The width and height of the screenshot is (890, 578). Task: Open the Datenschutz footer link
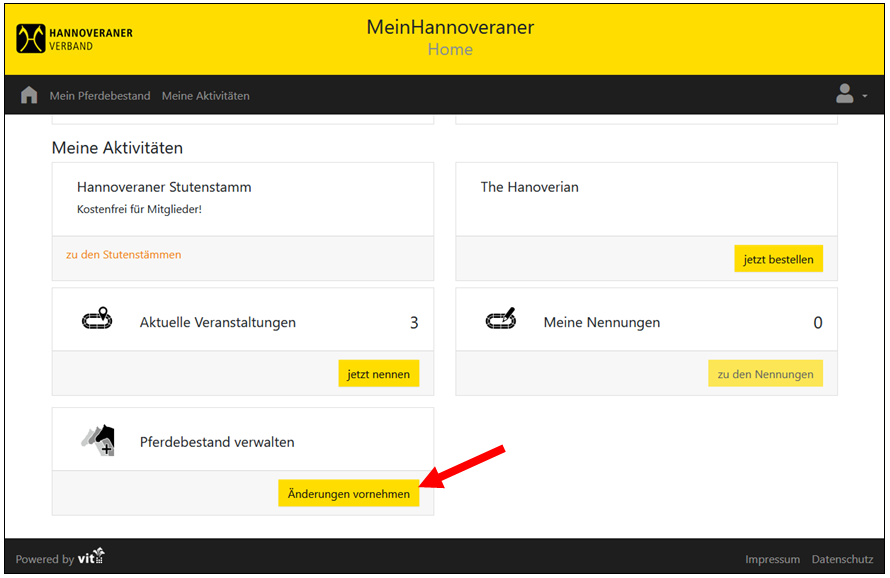842,559
